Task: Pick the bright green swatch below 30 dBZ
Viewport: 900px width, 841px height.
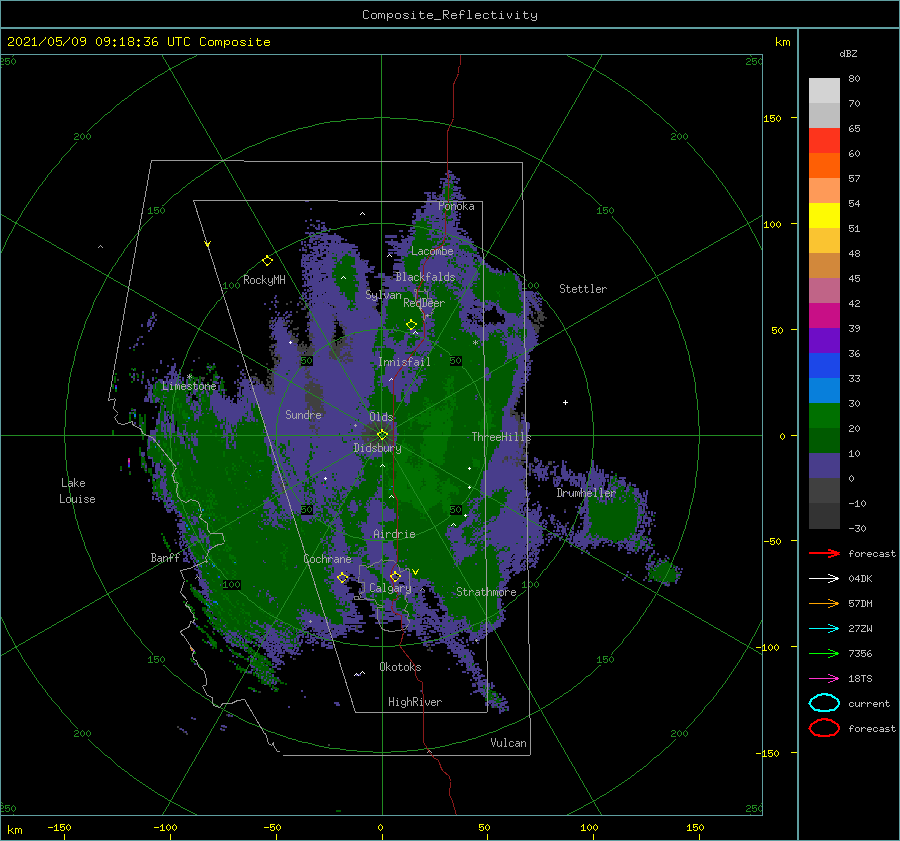Action: pos(824,416)
